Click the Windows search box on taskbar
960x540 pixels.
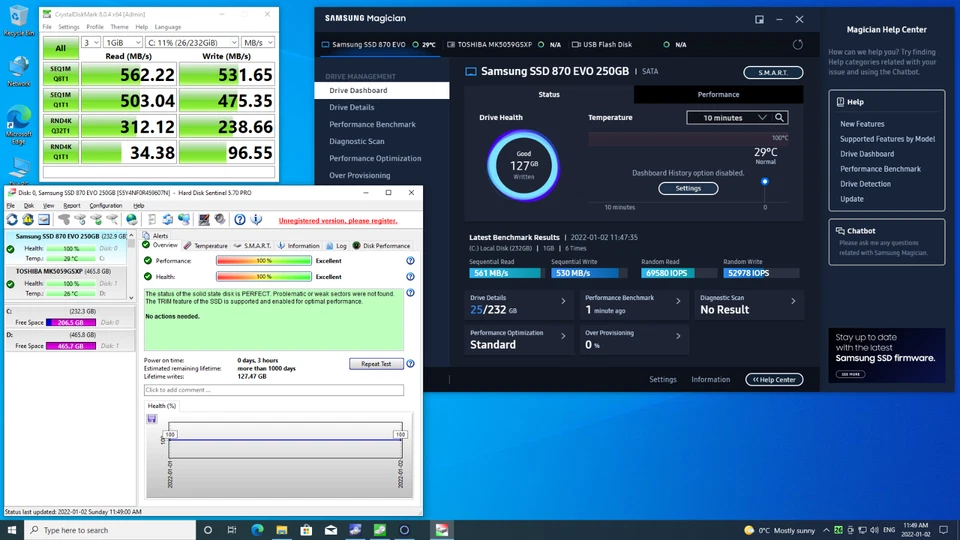click(x=110, y=530)
